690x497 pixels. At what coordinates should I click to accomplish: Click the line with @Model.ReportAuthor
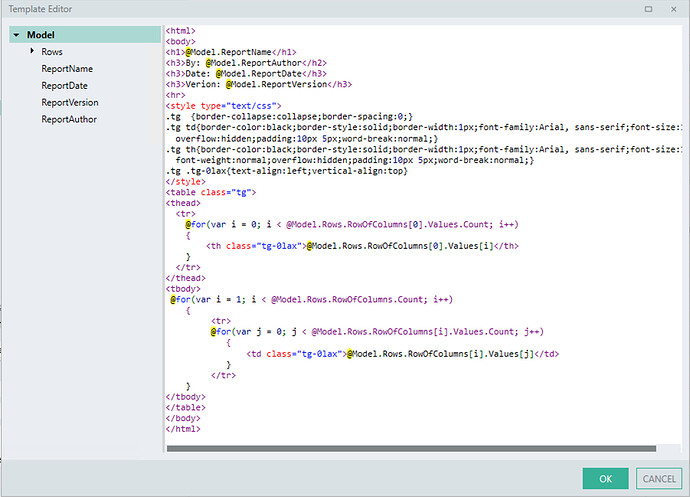pyautogui.click(x=246, y=63)
